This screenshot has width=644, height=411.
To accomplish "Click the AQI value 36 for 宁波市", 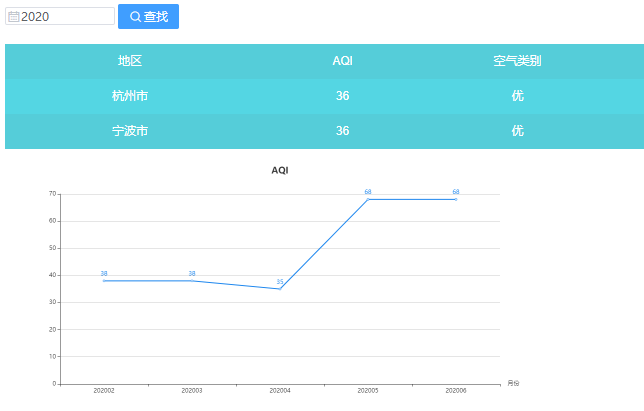I will 342,131.
